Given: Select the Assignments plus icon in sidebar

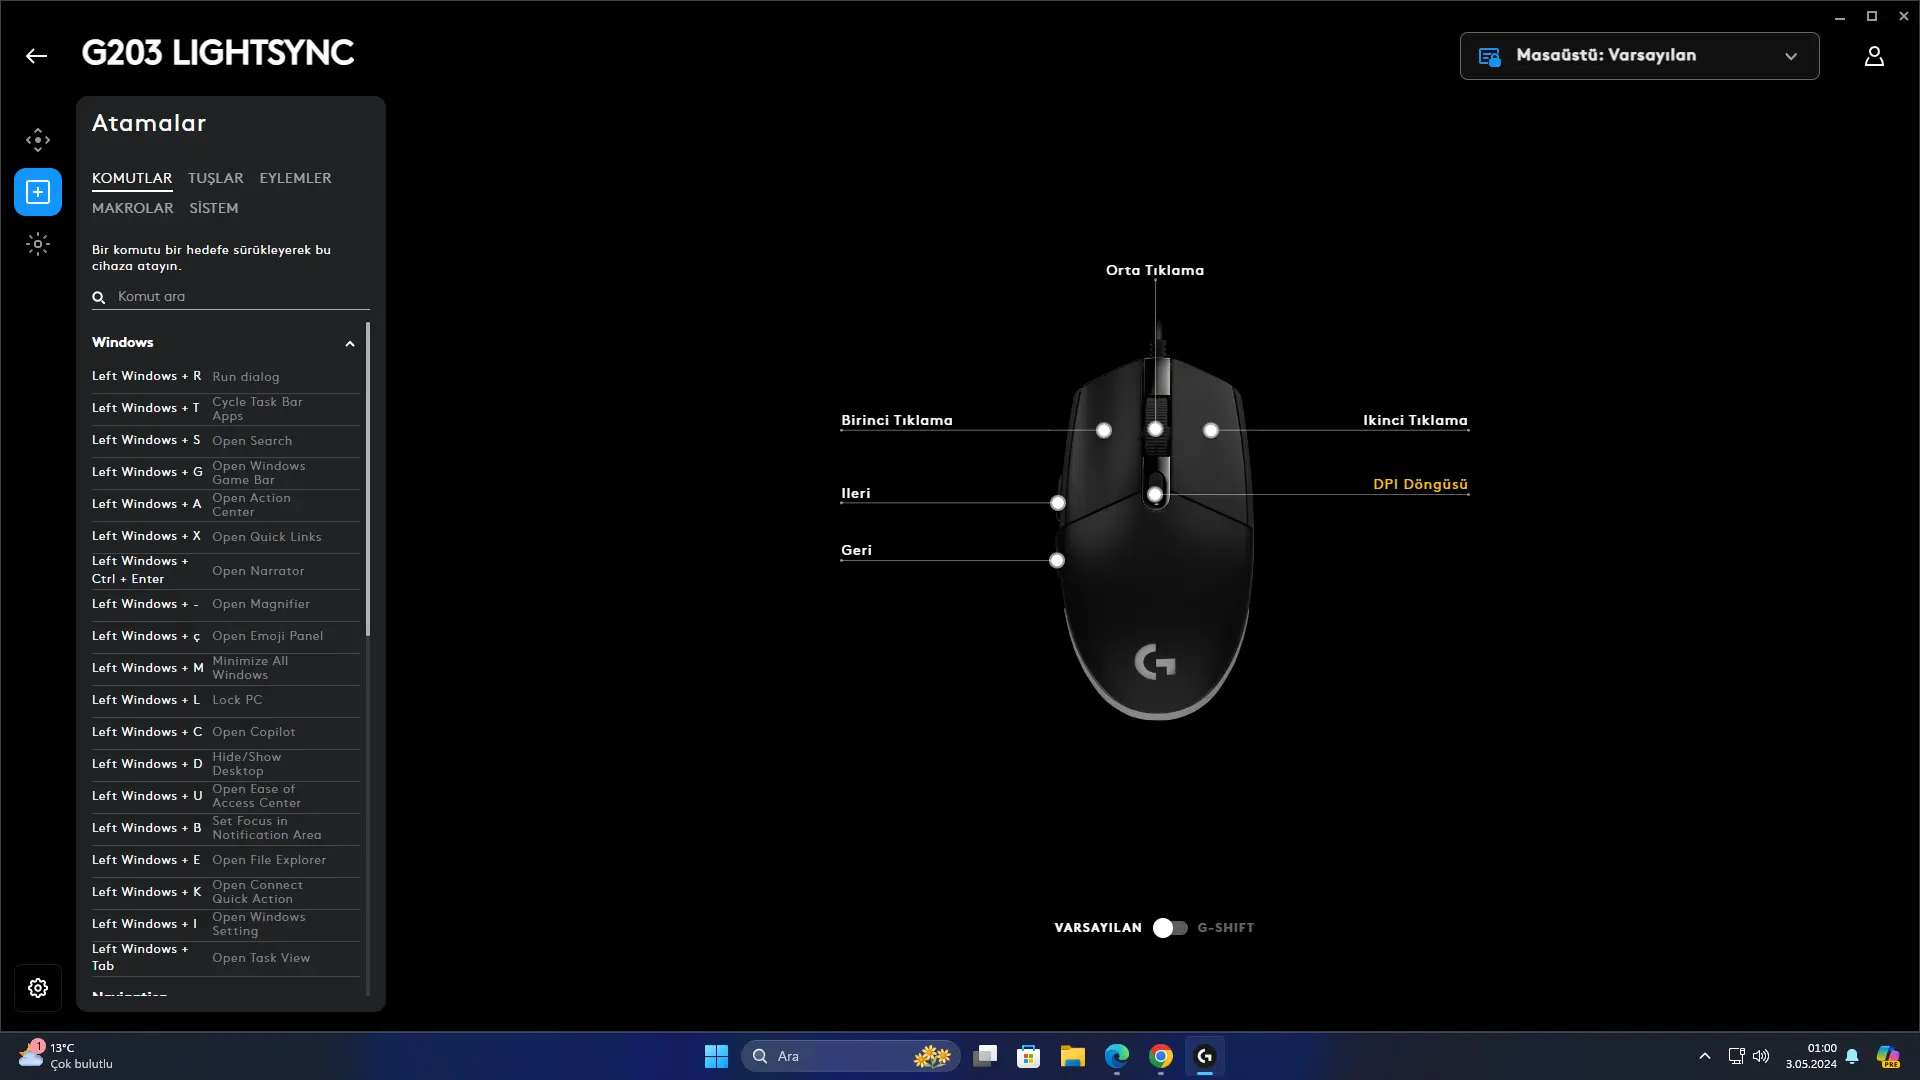Looking at the screenshot, I should [38, 192].
